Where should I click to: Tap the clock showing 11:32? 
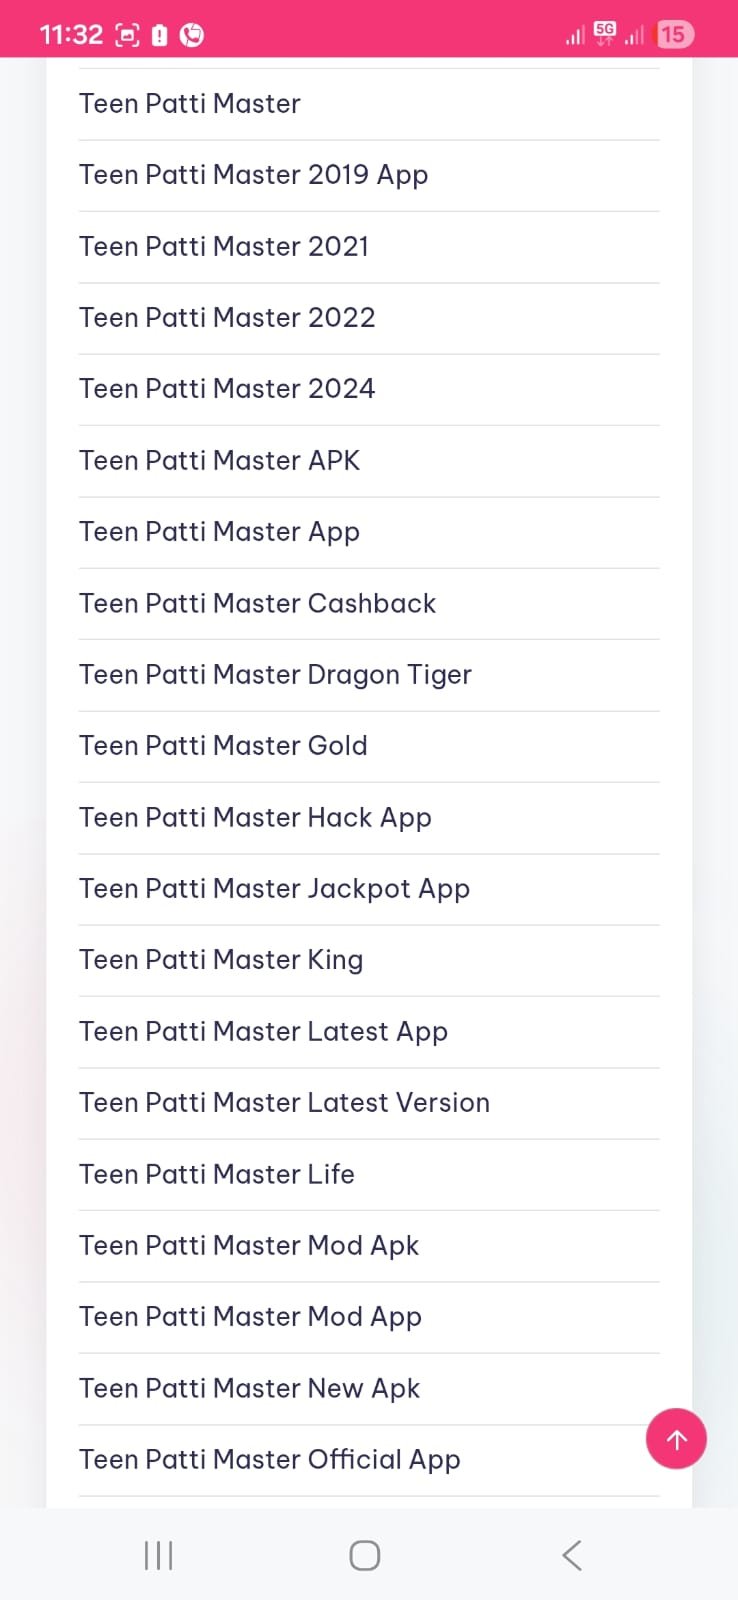coord(72,33)
